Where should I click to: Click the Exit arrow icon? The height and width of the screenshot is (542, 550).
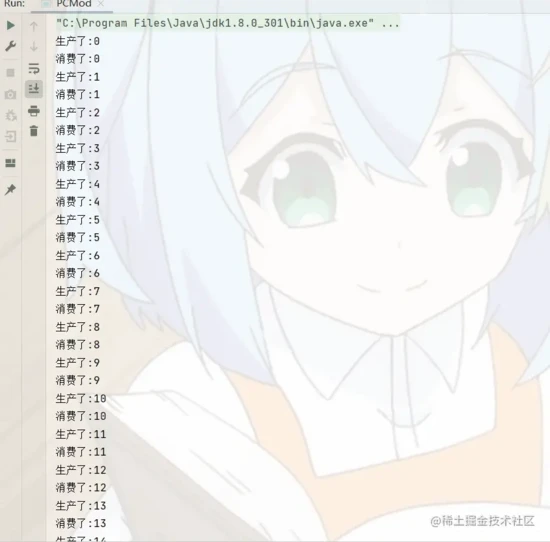click(x=11, y=136)
